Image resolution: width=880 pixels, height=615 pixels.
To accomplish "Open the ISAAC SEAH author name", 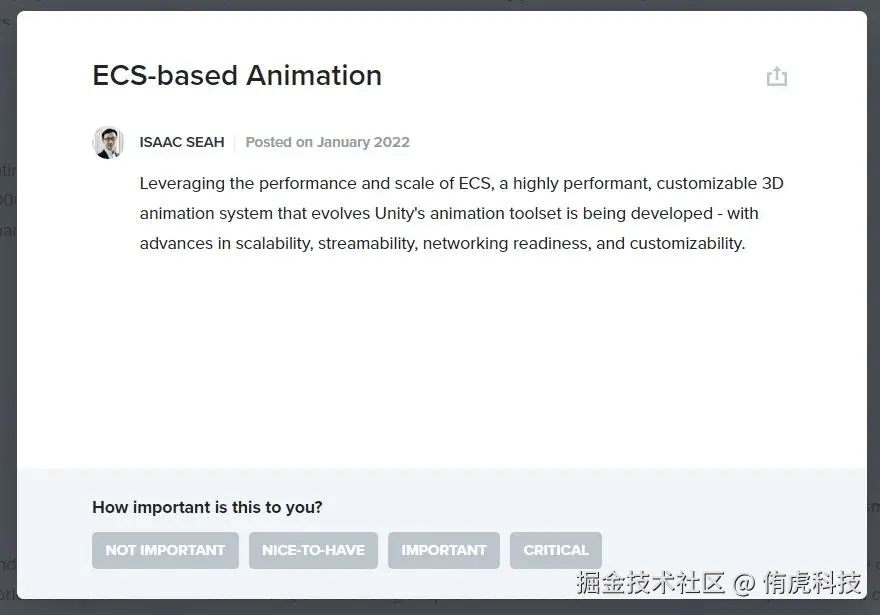I will point(182,142).
